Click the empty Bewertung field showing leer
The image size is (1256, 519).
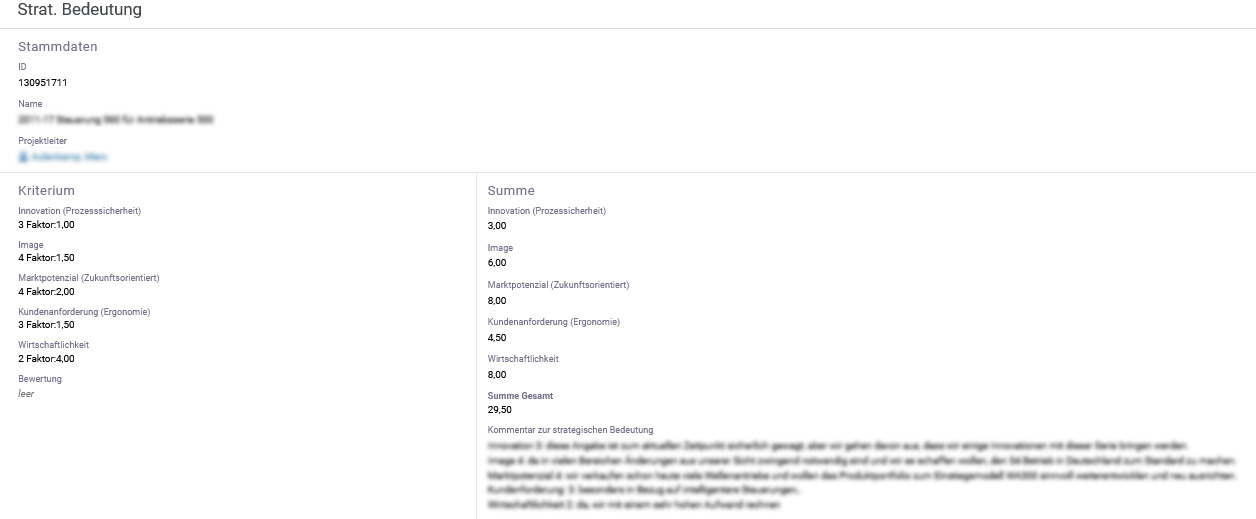(26, 394)
